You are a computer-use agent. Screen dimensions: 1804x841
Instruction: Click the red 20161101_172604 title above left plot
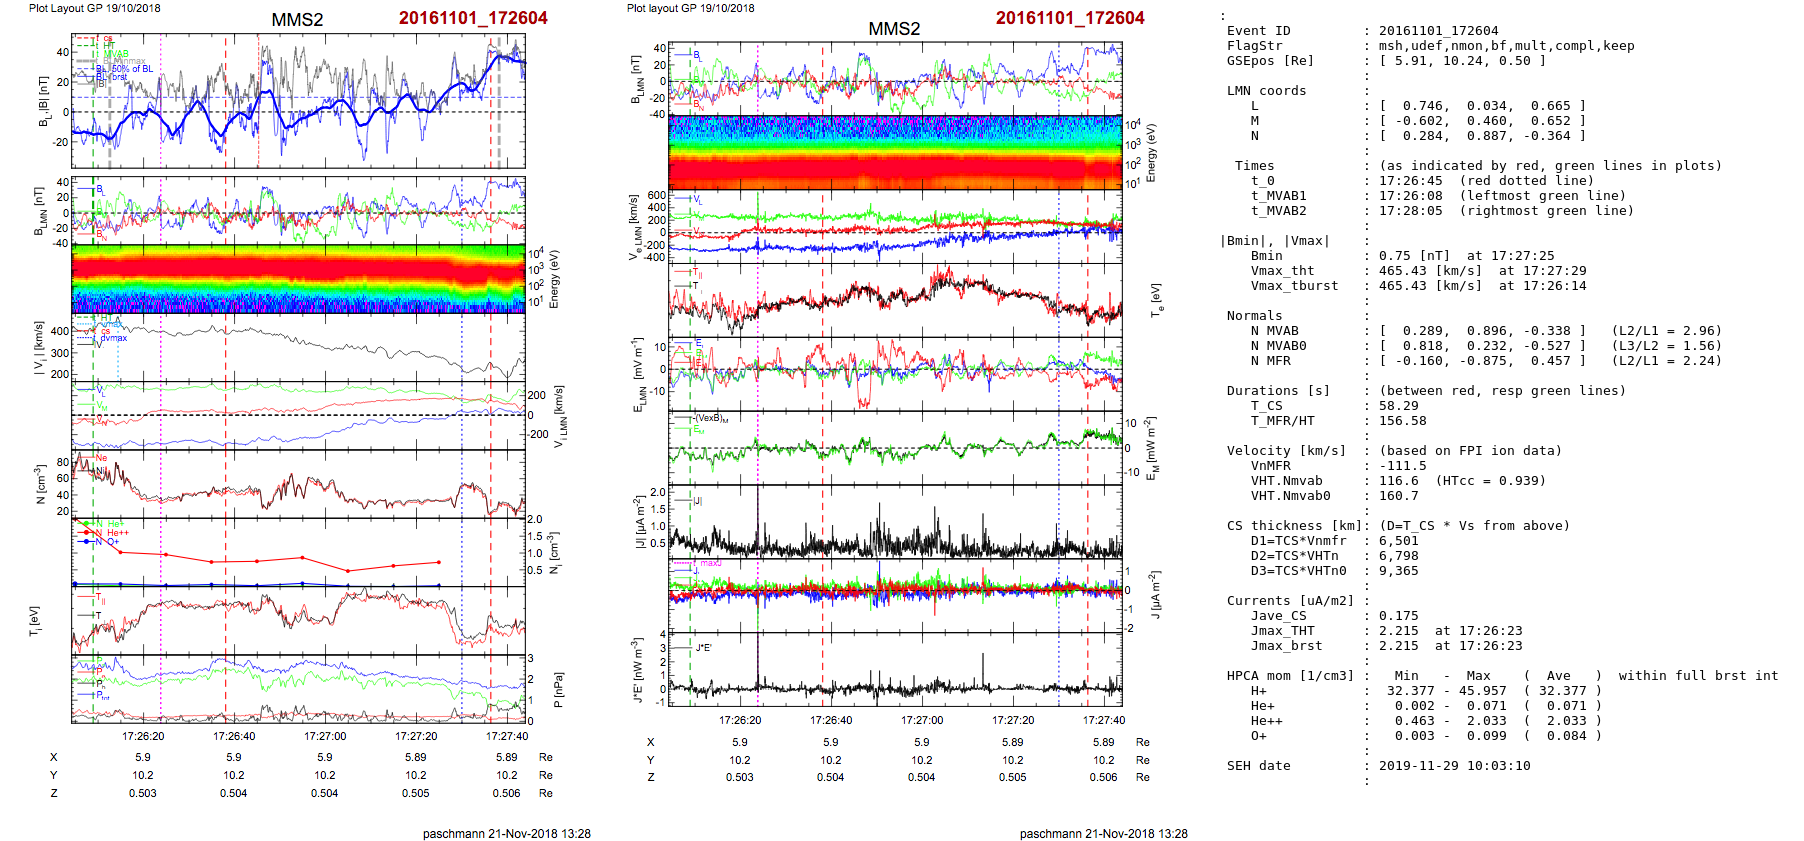click(473, 18)
